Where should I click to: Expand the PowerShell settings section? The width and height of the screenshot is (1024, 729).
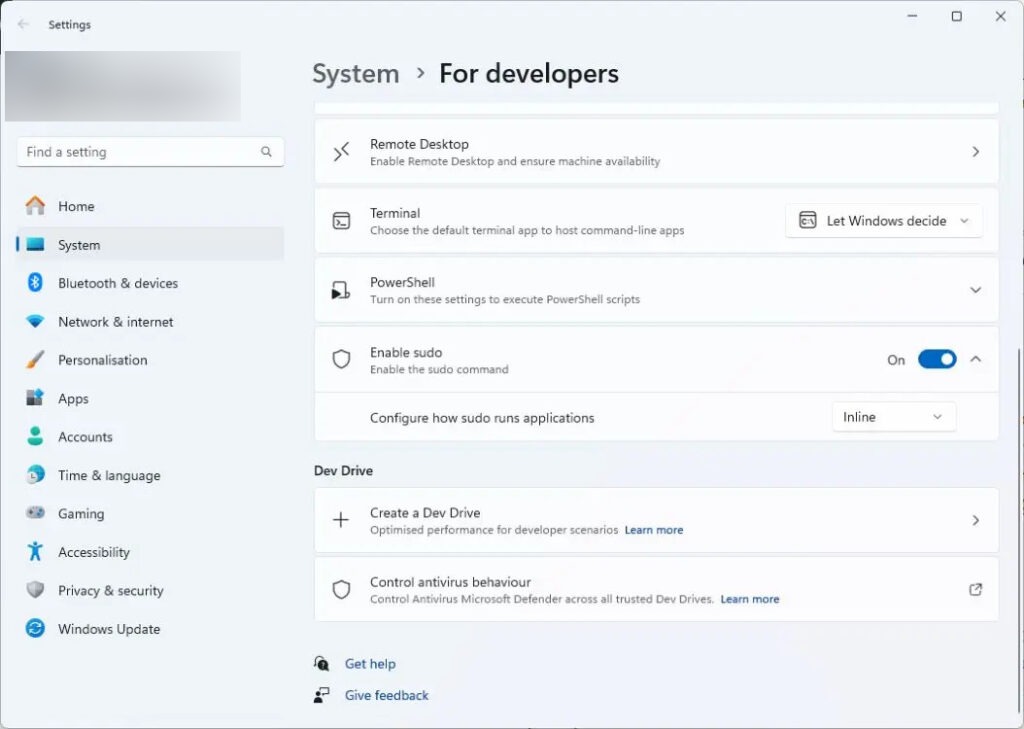[x=975, y=290]
